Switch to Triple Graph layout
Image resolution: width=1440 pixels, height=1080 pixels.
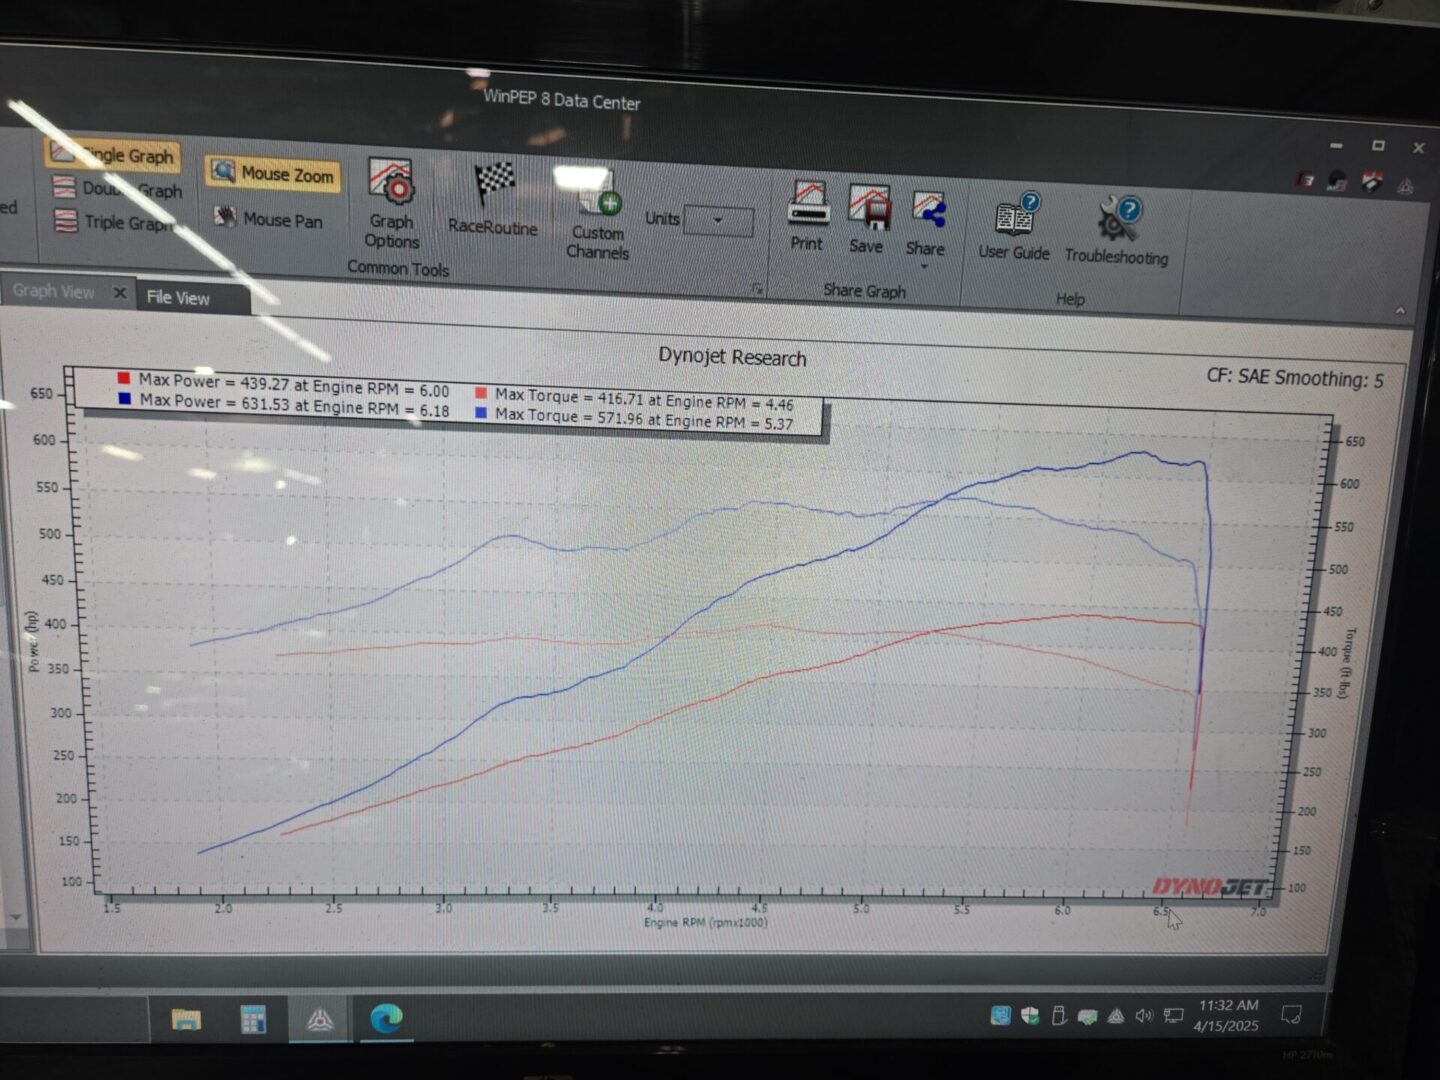tap(115, 222)
